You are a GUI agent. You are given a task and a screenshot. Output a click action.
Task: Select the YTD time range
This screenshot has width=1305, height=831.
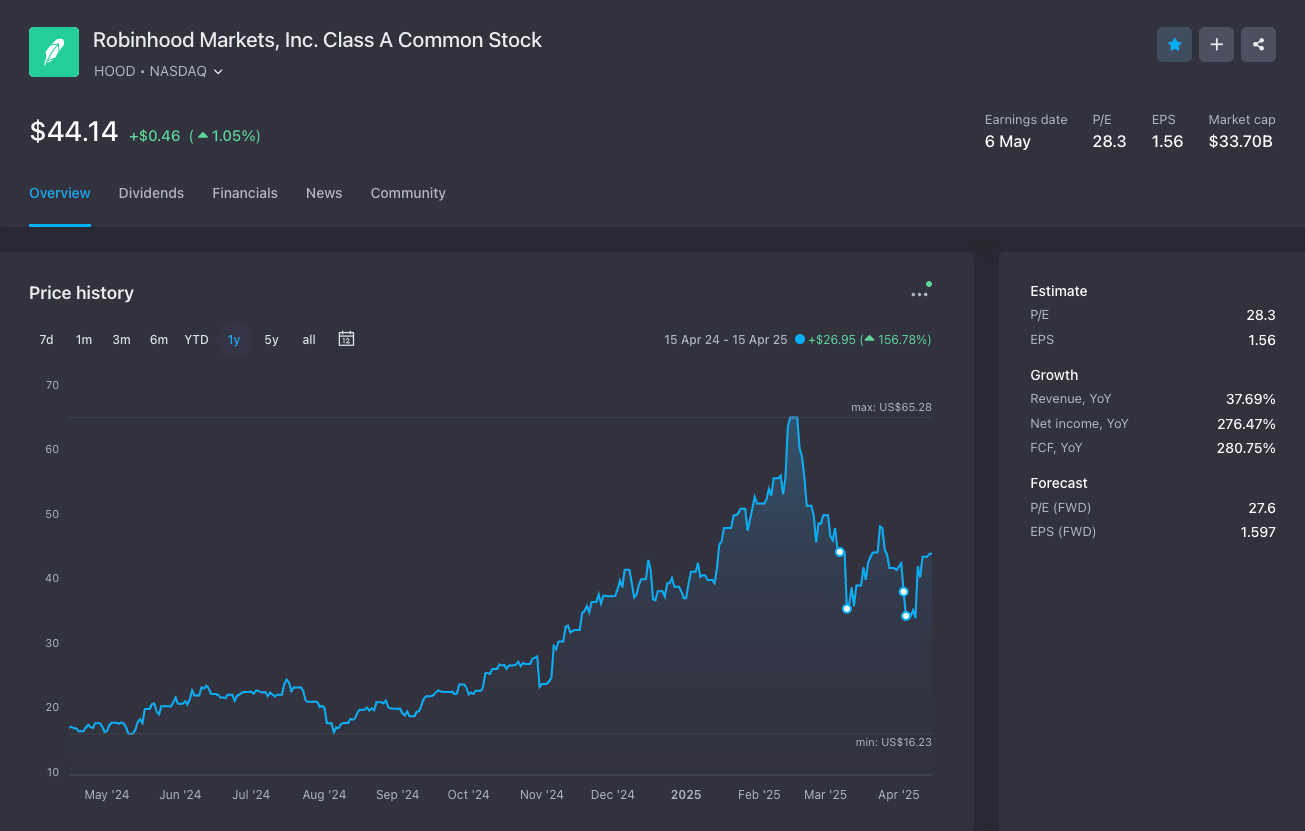pos(196,340)
